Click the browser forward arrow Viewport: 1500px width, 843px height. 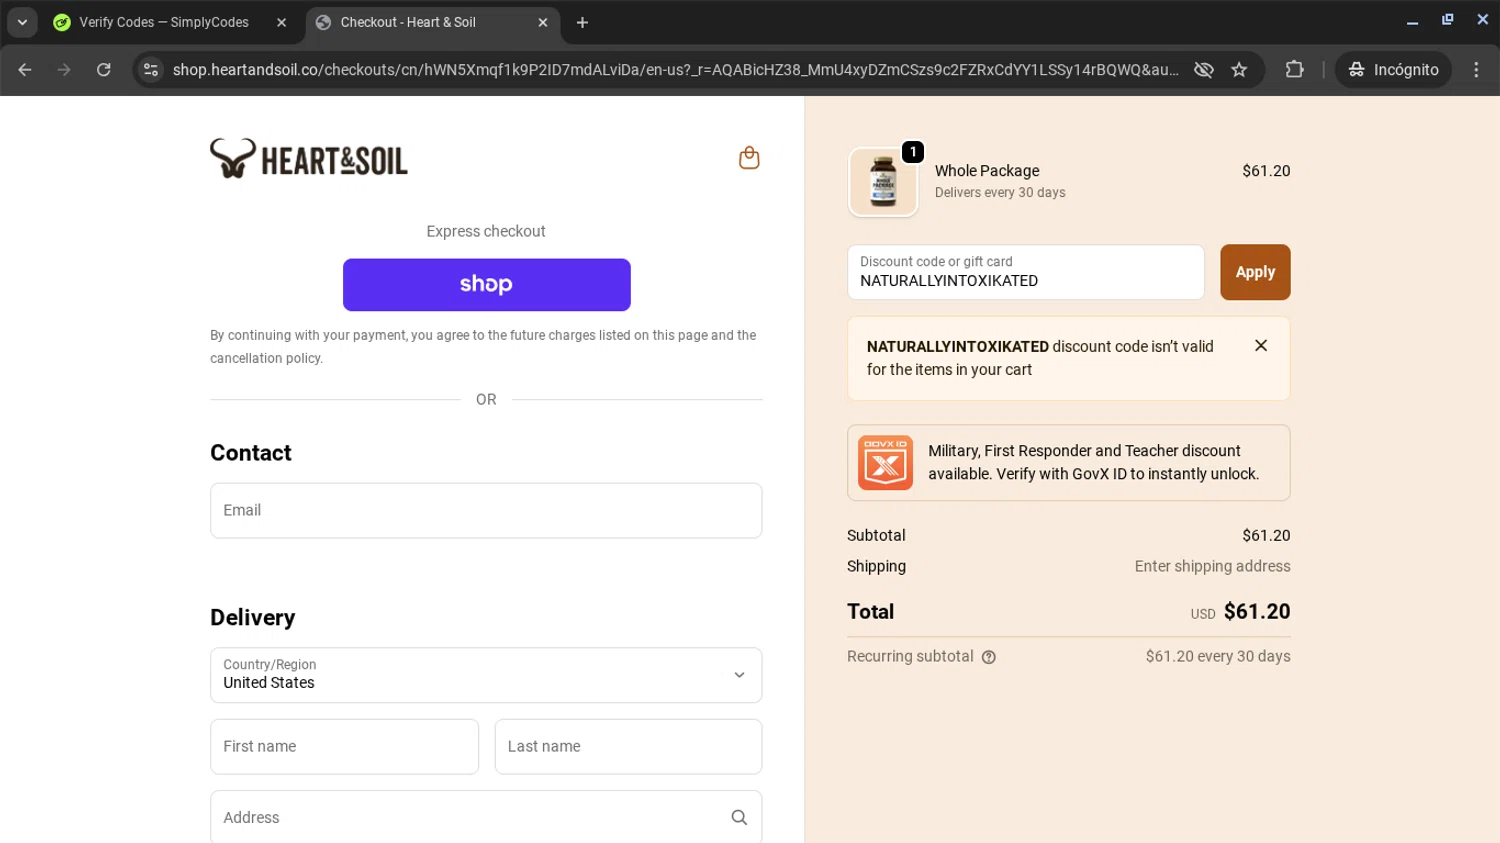64,70
